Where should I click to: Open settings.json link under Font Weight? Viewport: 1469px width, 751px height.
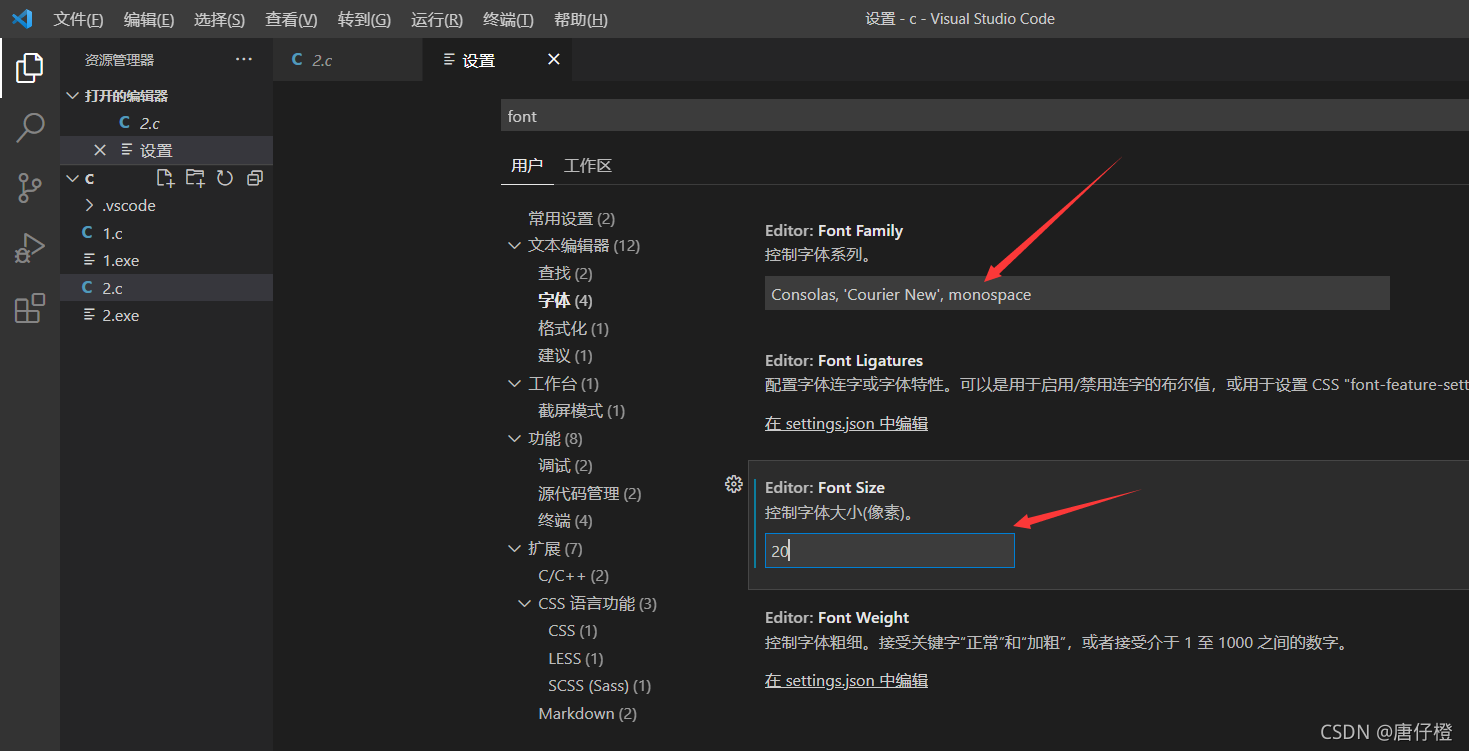point(846,680)
